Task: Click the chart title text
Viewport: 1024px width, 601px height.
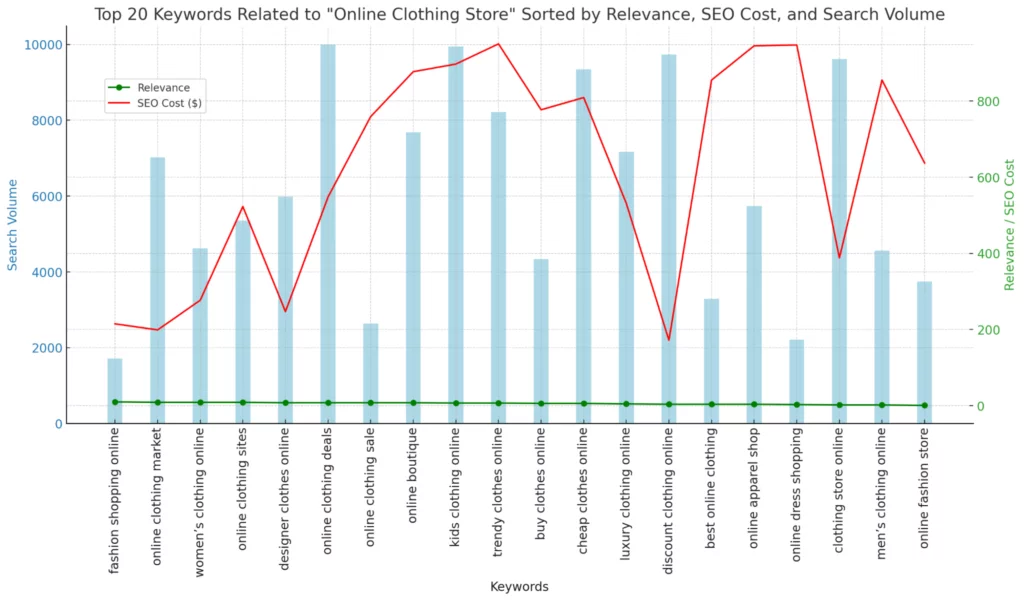Action: 520,14
